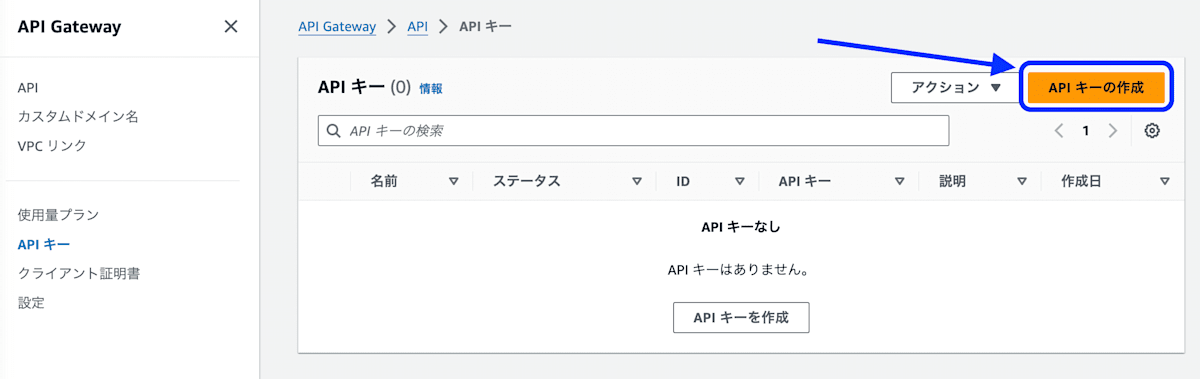The image size is (1200, 379).
Task: Open table preferences gear icon
Action: [x=1152, y=131]
